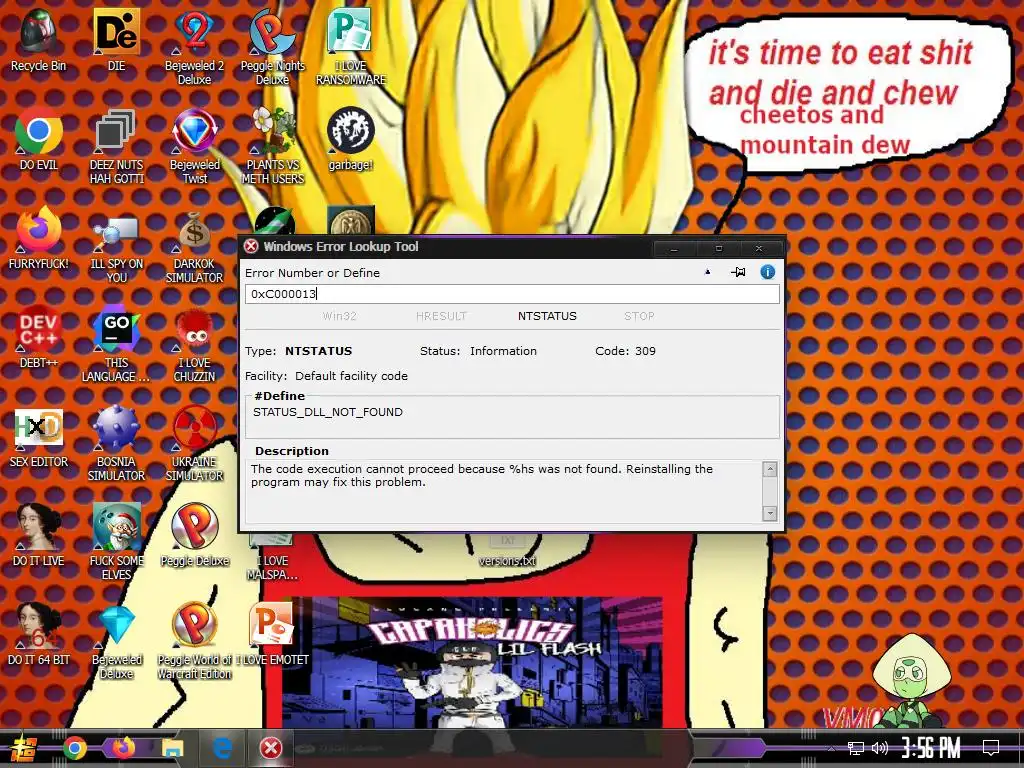Viewport: 1024px width, 768px height.
Task: Select the NTSTATUS tab
Action: pyautogui.click(x=547, y=316)
